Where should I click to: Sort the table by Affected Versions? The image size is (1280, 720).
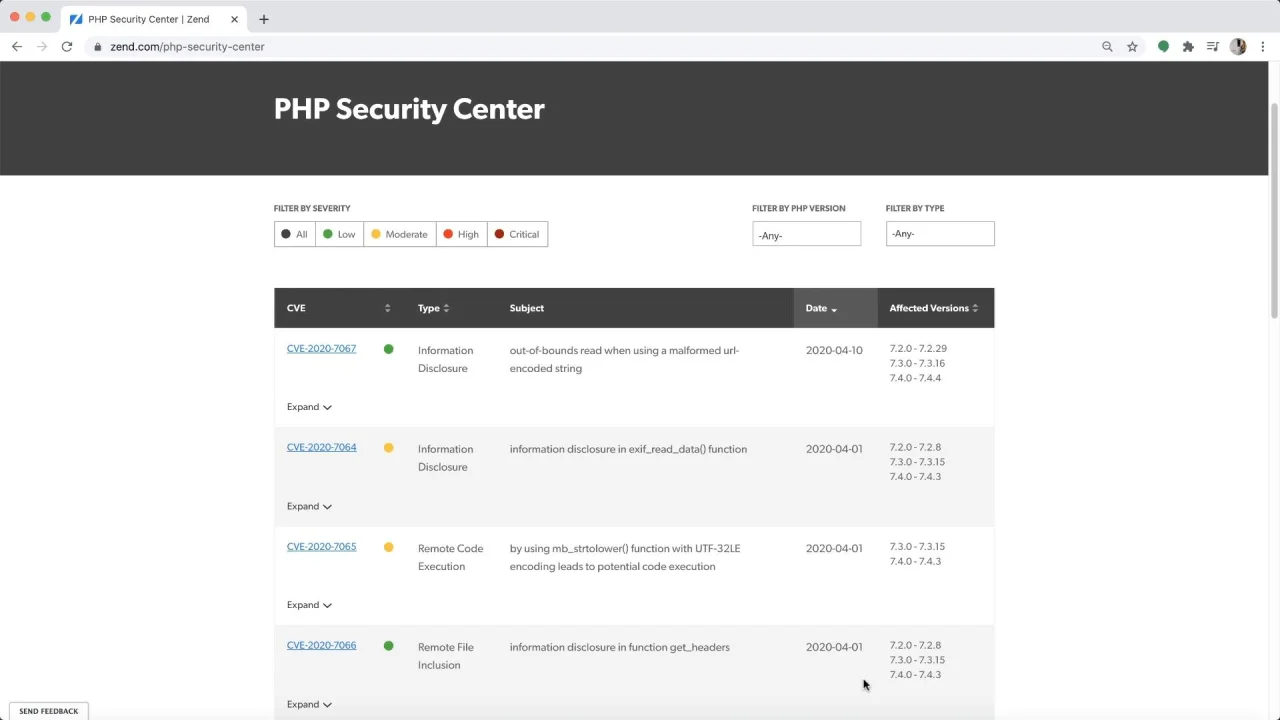pos(934,308)
